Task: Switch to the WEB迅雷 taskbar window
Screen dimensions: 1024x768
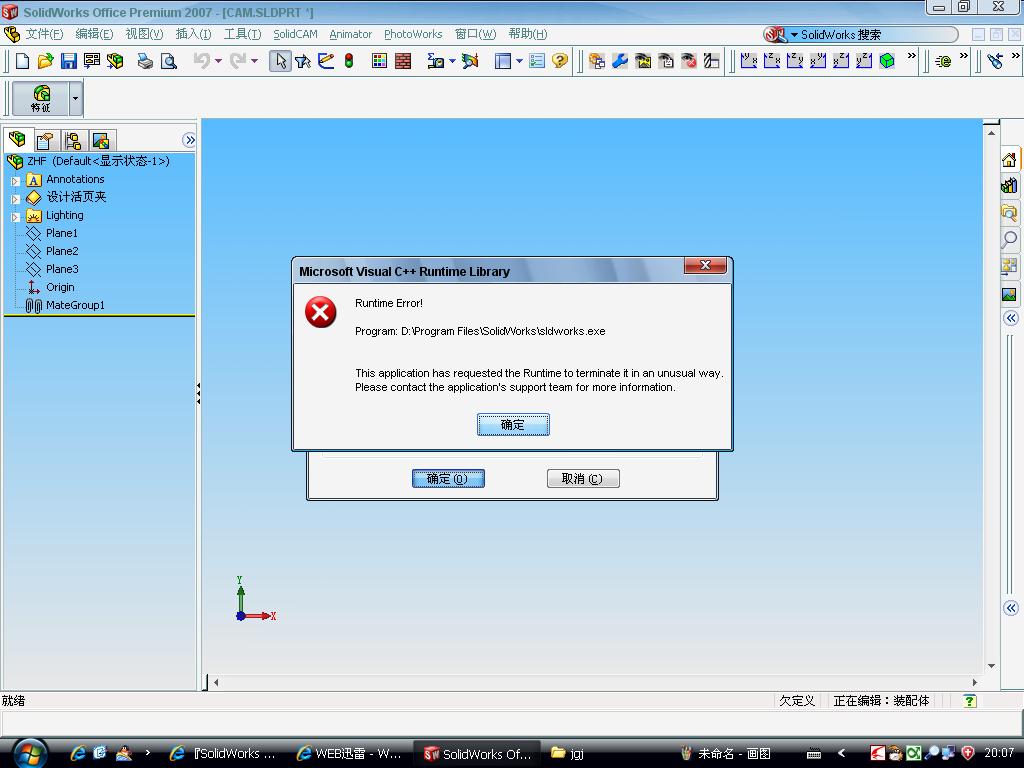Action: click(349, 754)
